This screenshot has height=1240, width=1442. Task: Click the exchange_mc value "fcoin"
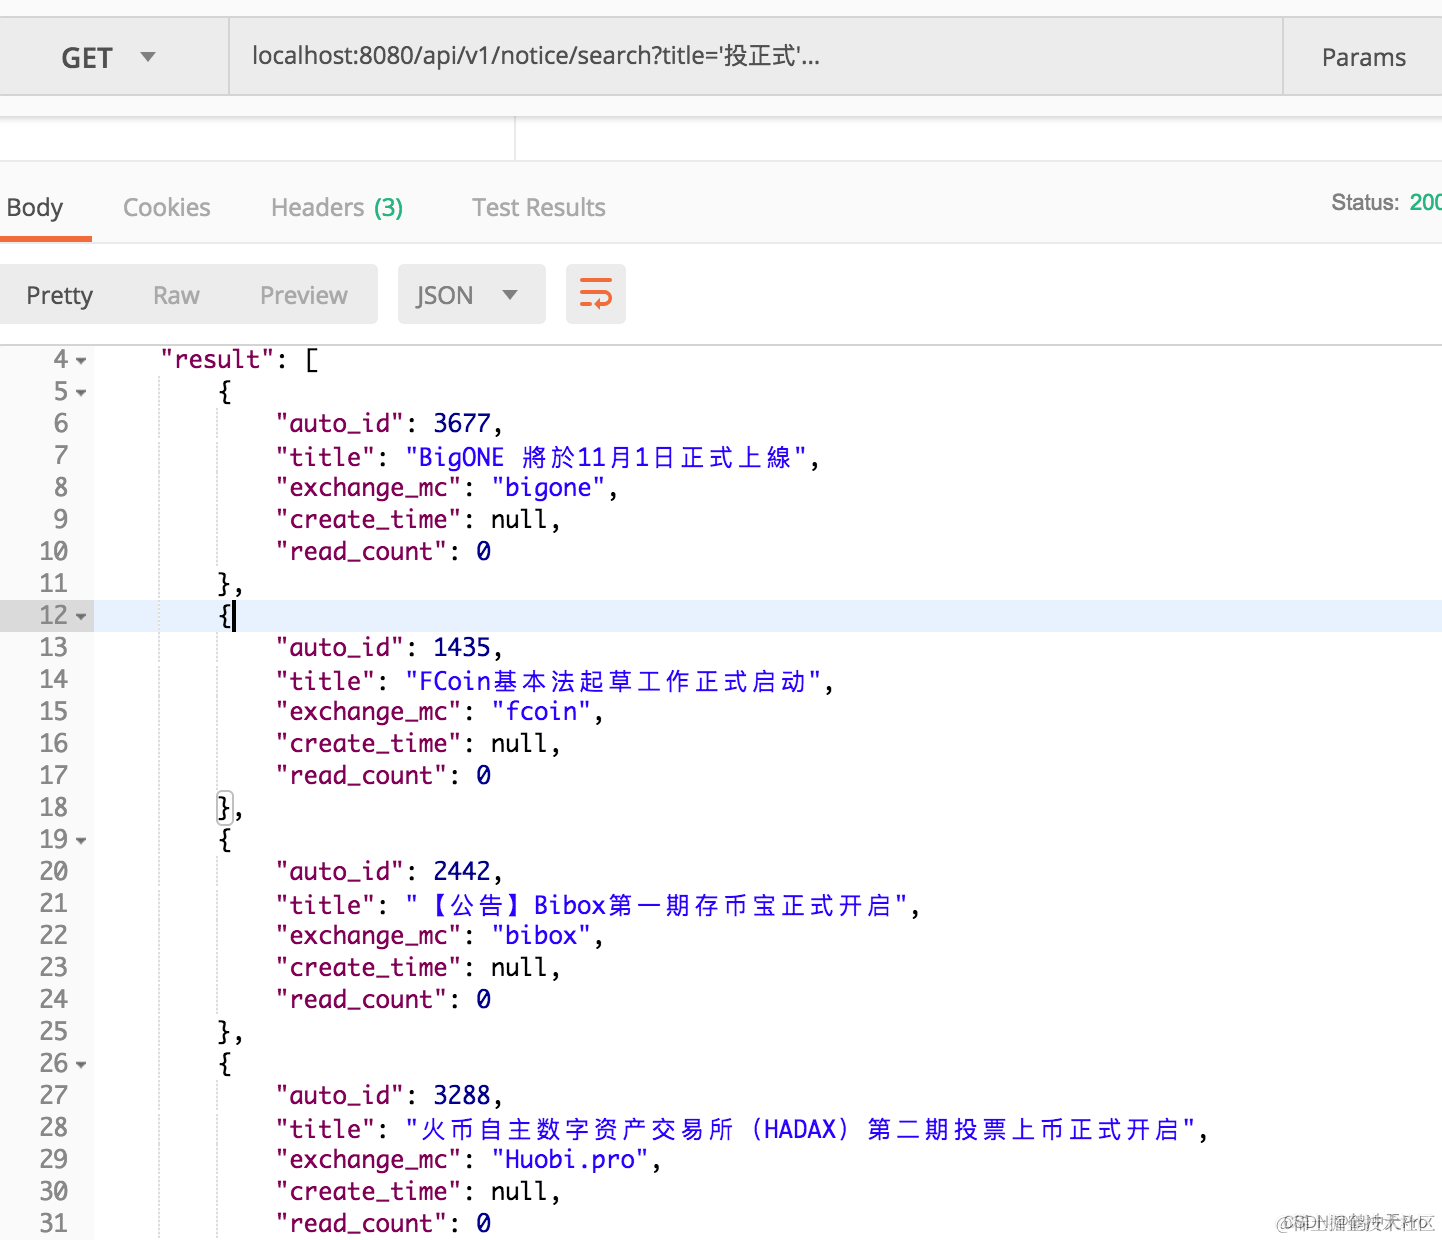(541, 712)
